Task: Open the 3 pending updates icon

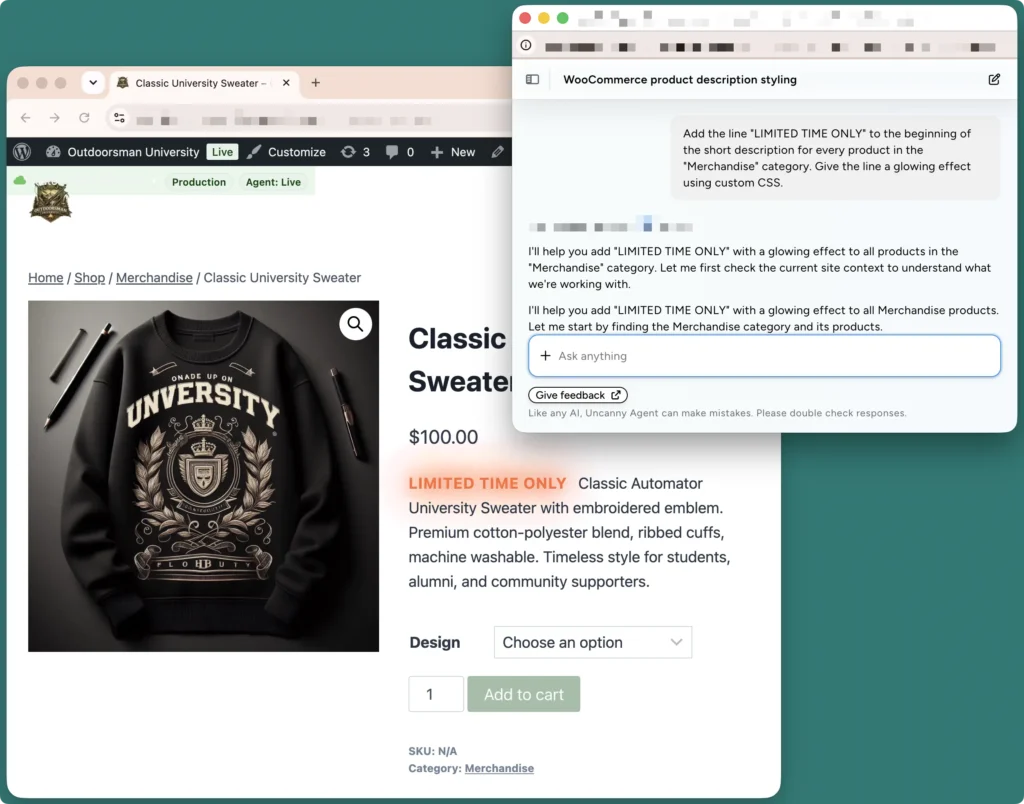Action: tap(355, 152)
